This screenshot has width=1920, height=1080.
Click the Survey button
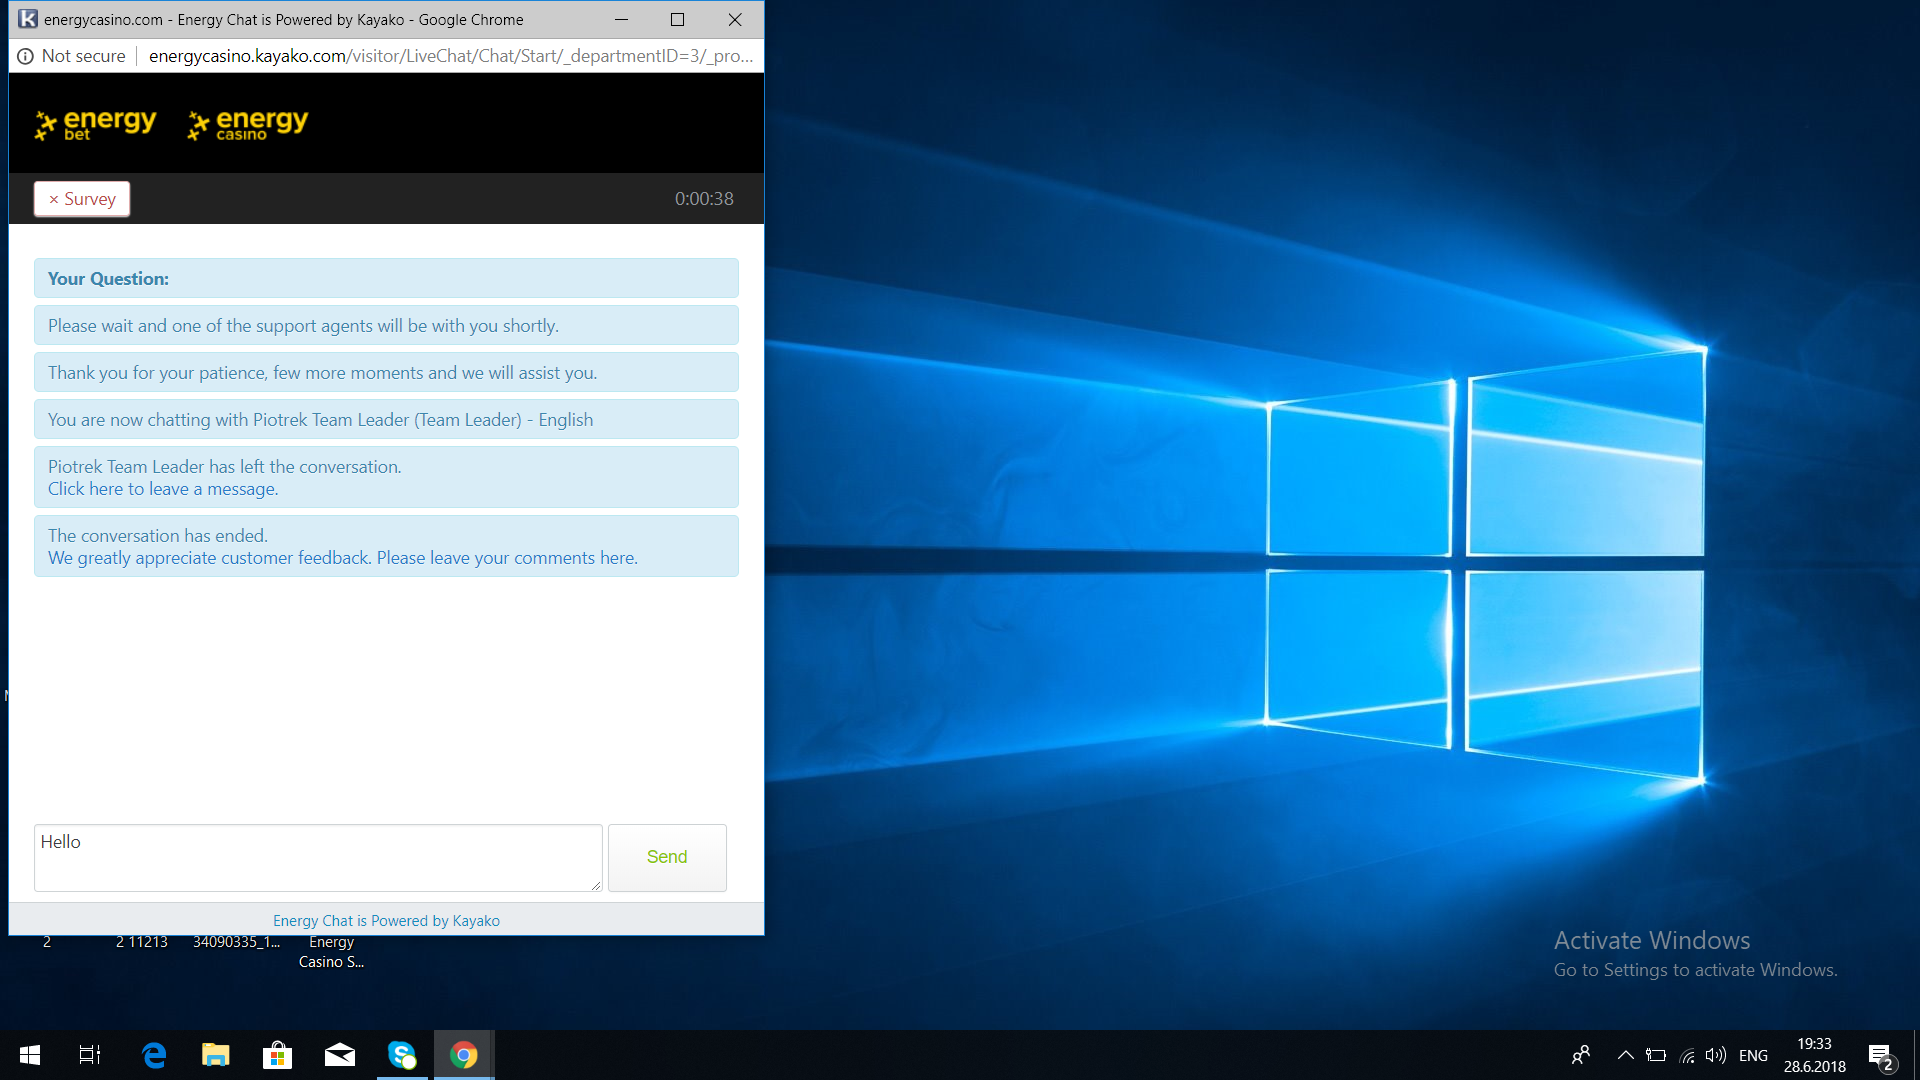(82, 199)
